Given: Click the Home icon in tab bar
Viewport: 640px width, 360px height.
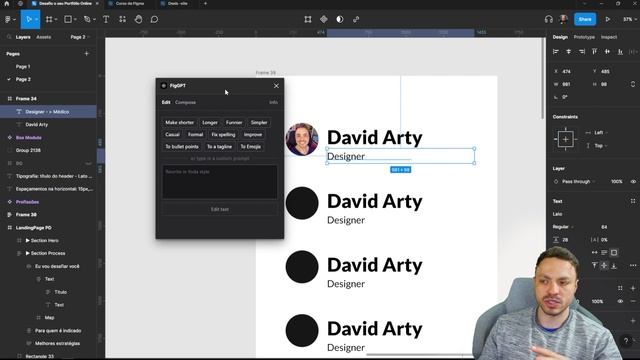Looking at the screenshot, I should pyautogui.click(x=7, y=3).
